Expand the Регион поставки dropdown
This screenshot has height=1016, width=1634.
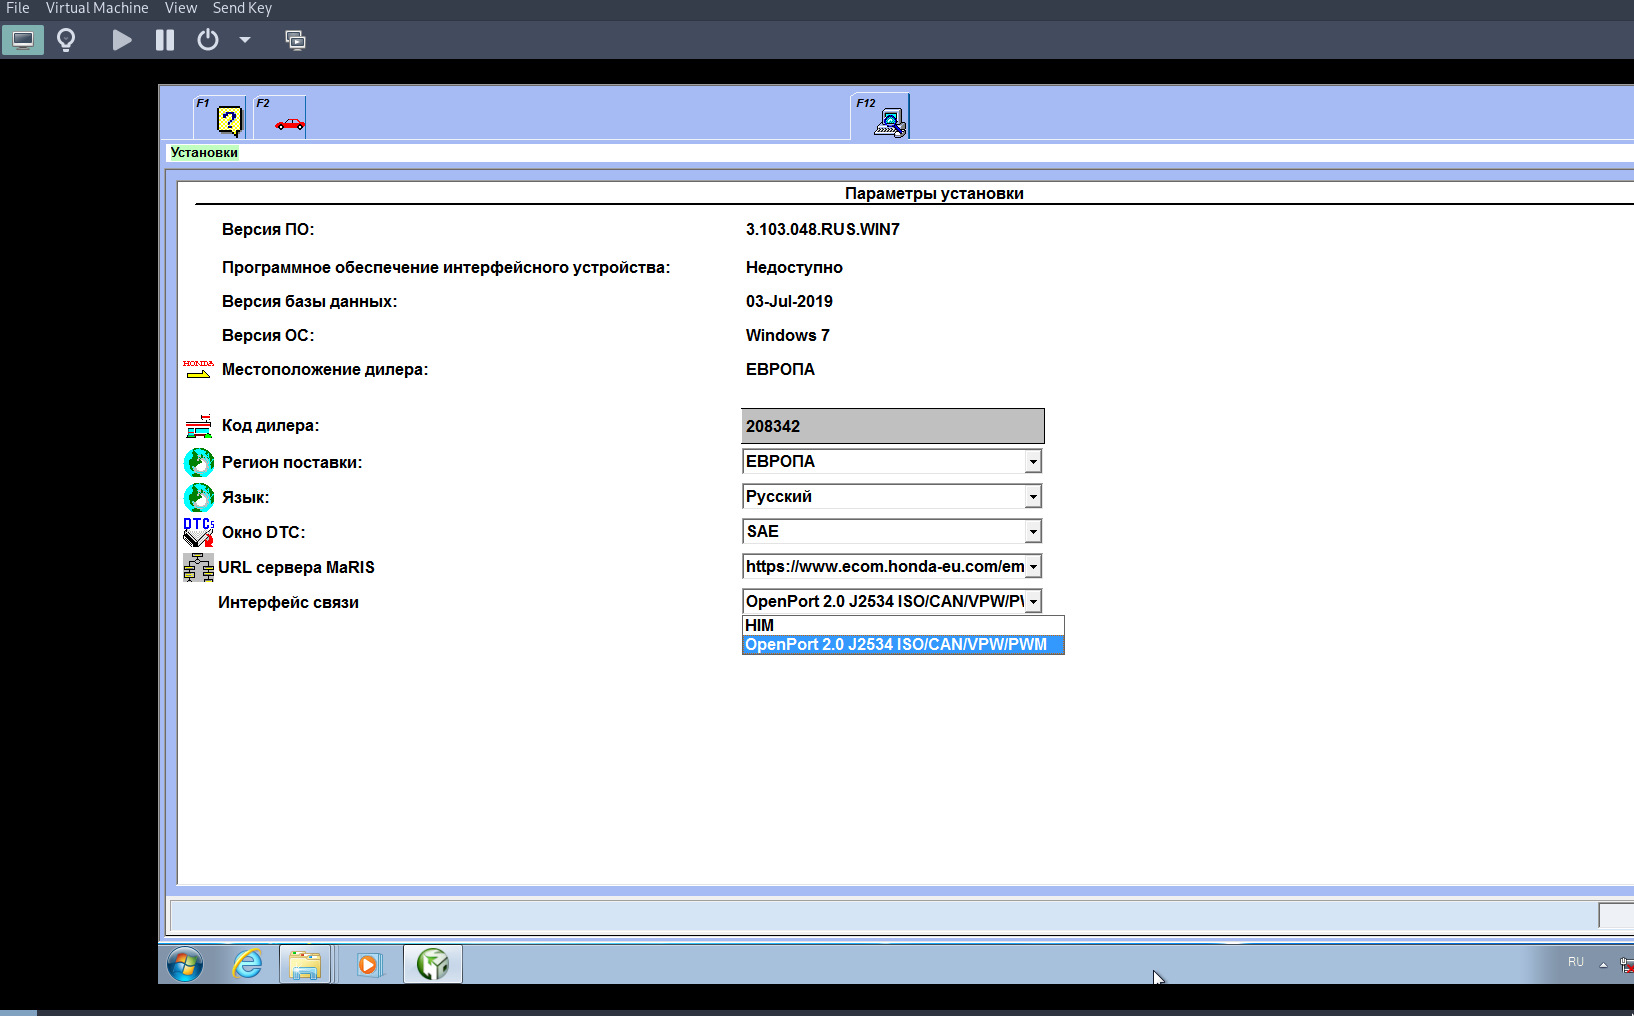(1033, 462)
